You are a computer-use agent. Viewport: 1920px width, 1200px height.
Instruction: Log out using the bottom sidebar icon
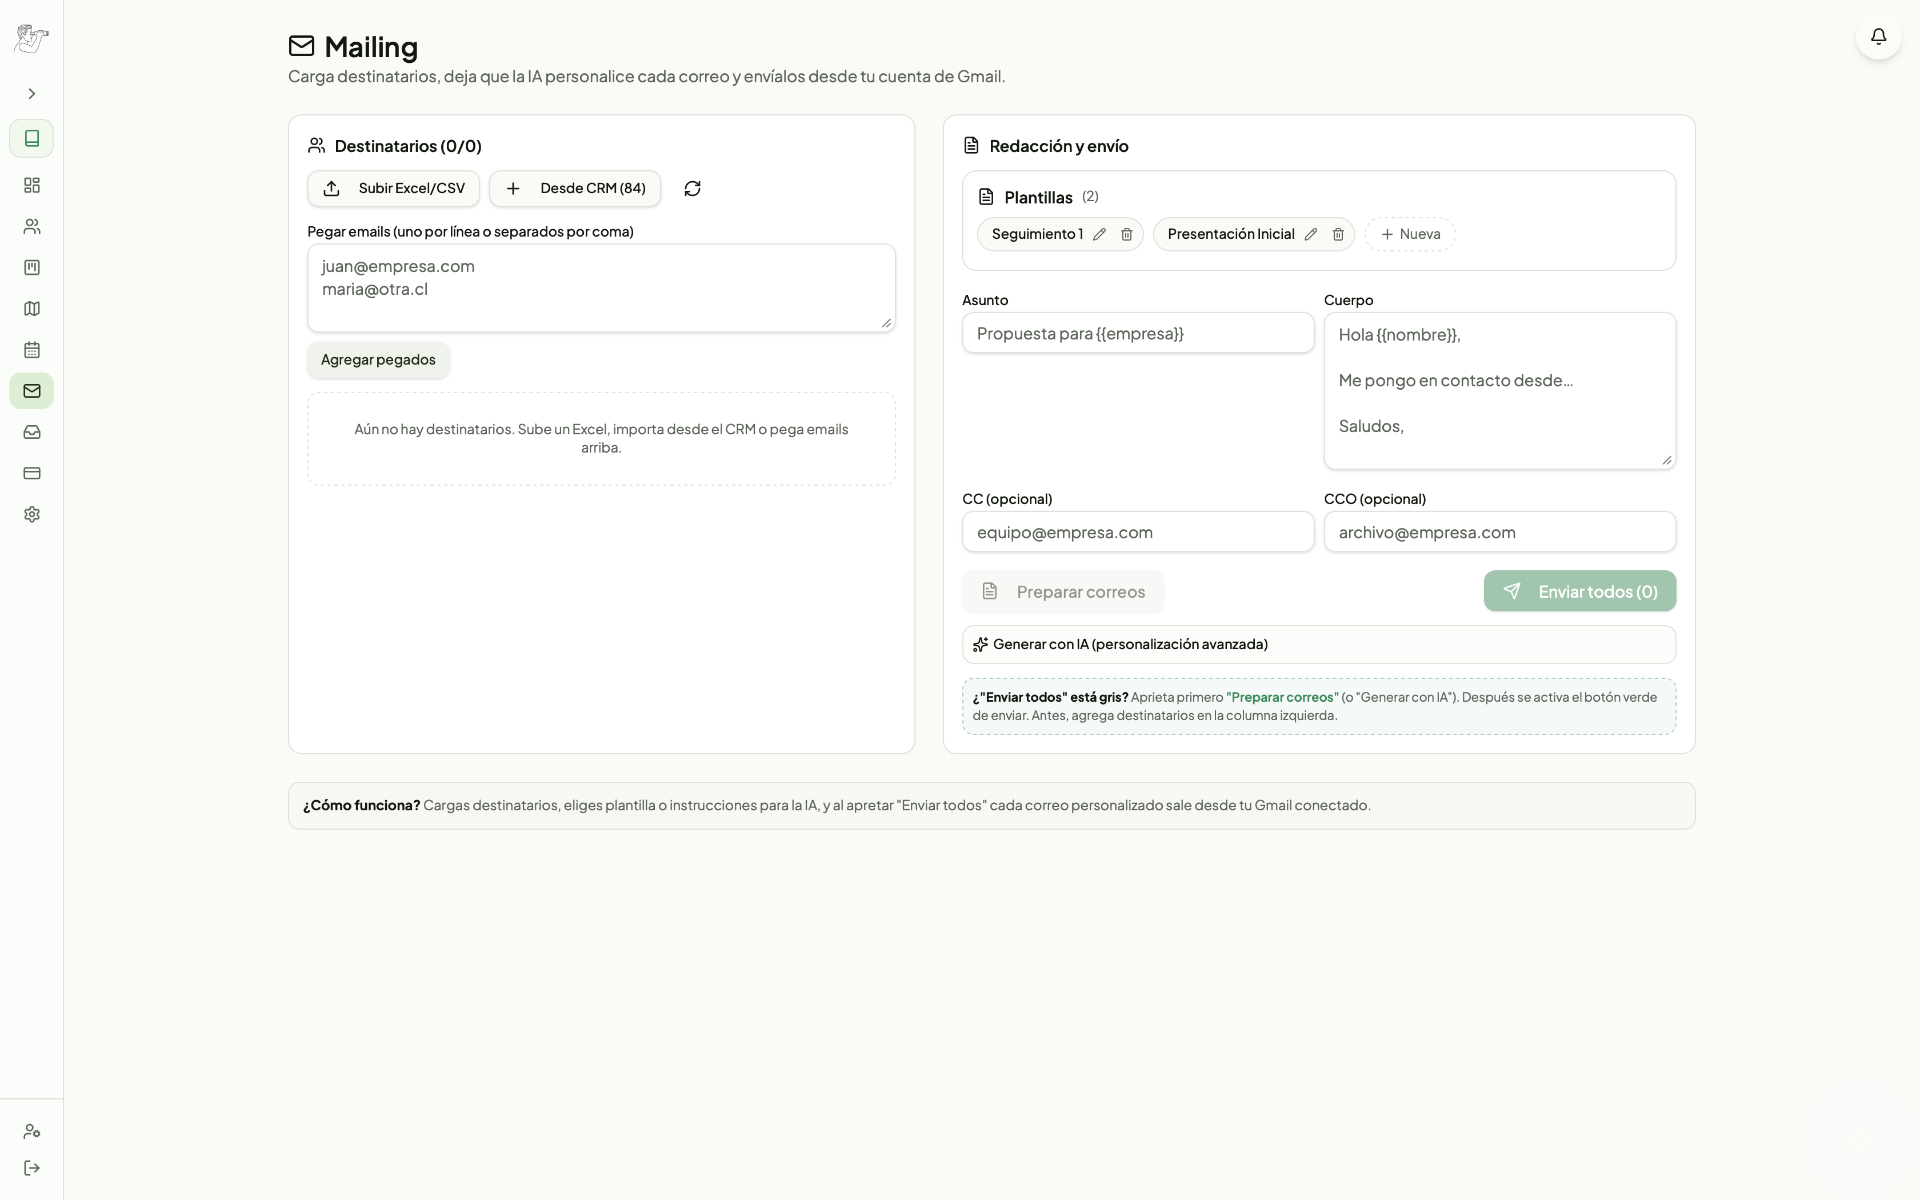[32, 1168]
